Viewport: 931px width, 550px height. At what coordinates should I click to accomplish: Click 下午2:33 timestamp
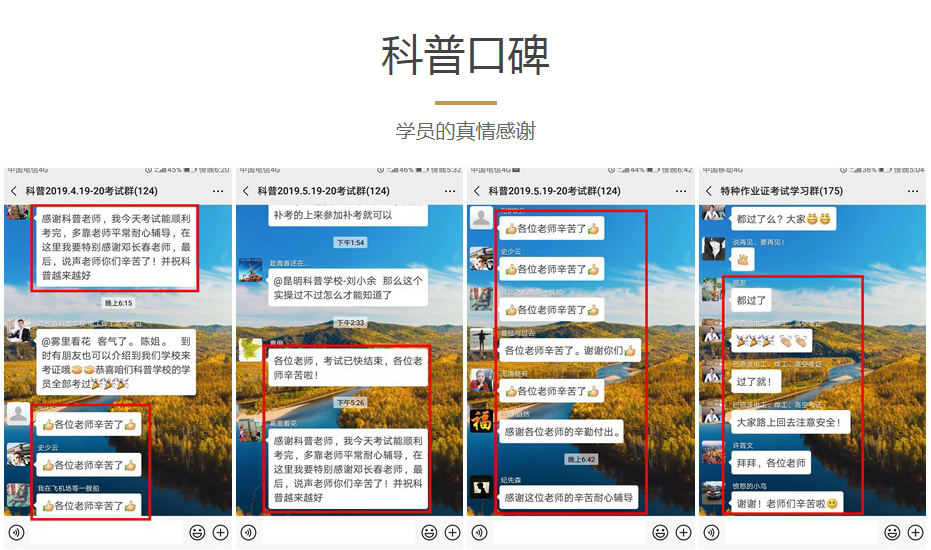point(350,323)
